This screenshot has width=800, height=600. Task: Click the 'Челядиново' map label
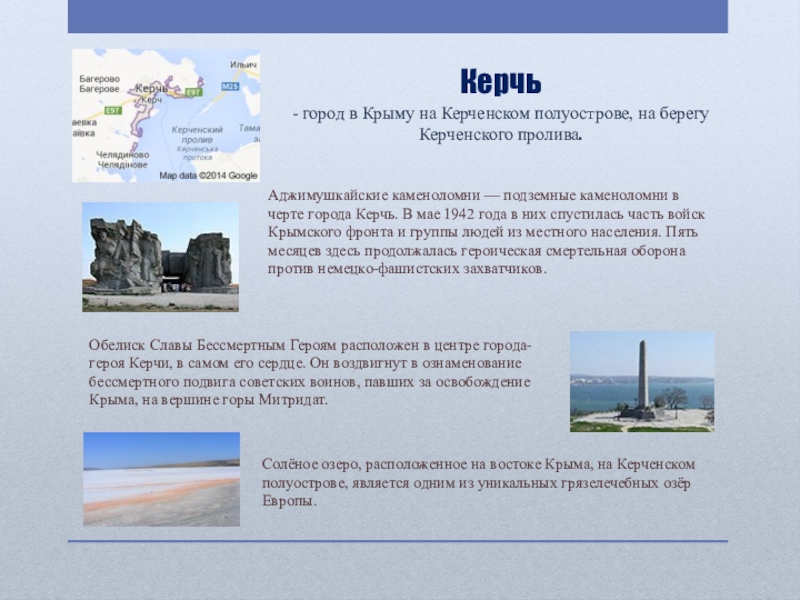[x=123, y=155]
